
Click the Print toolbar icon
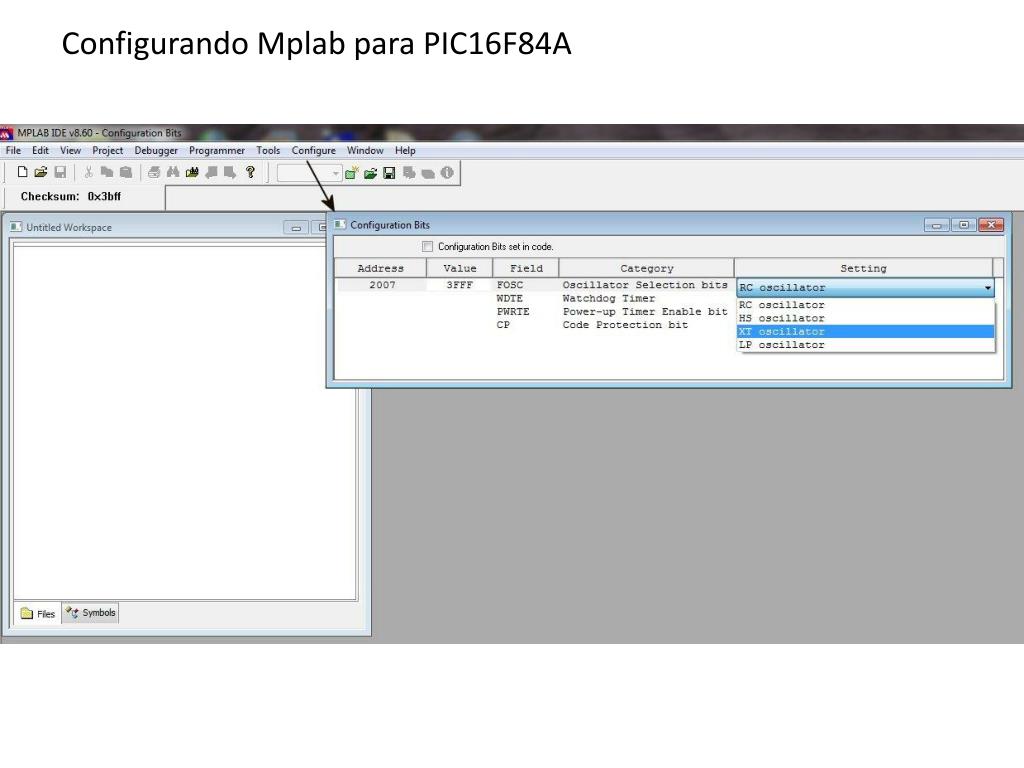tap(154, 172)
